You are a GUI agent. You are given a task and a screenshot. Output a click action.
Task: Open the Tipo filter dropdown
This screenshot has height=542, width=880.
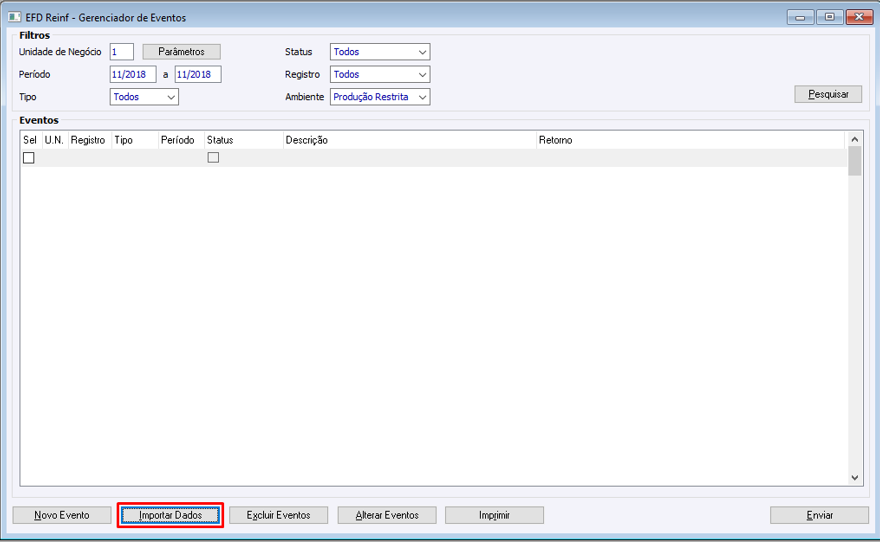point(144,97)
